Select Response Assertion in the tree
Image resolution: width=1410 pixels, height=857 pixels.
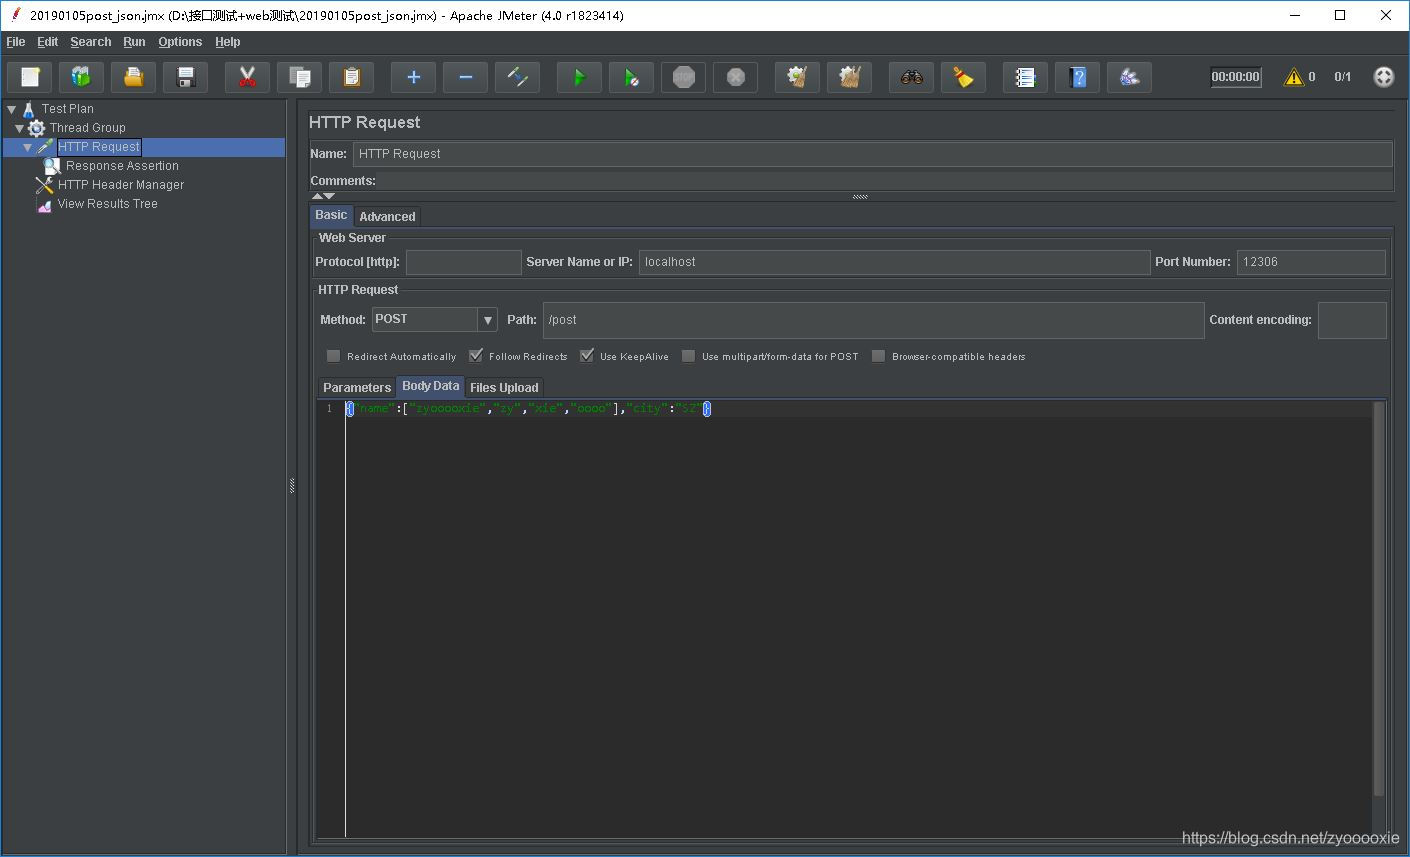click(122, 166)
